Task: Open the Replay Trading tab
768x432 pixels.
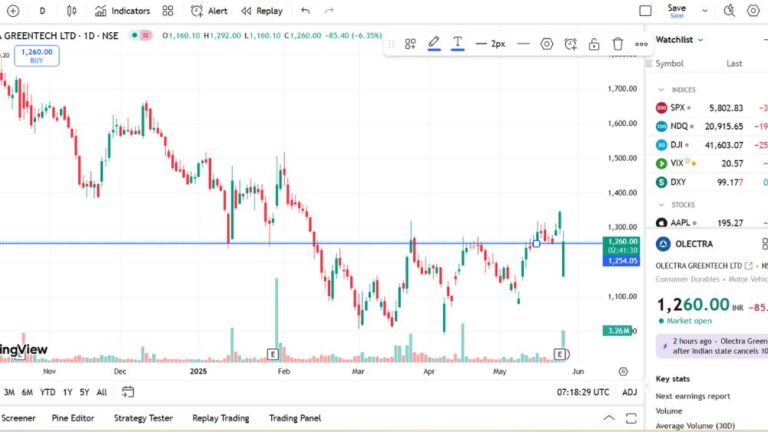Action: [x=221, y=418]
